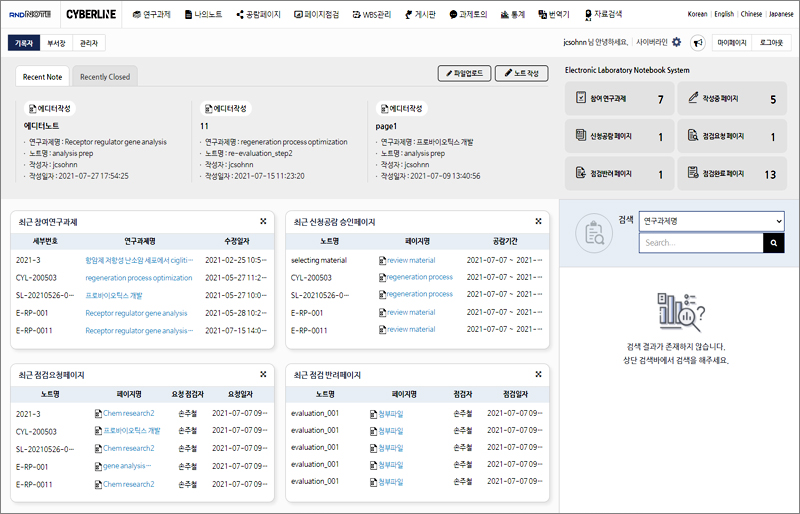The height and width of the screenshot is (514, 800).
Task: Open the regeneration process optimization project link
Action: pyautogui.click(x=138, y=277)
